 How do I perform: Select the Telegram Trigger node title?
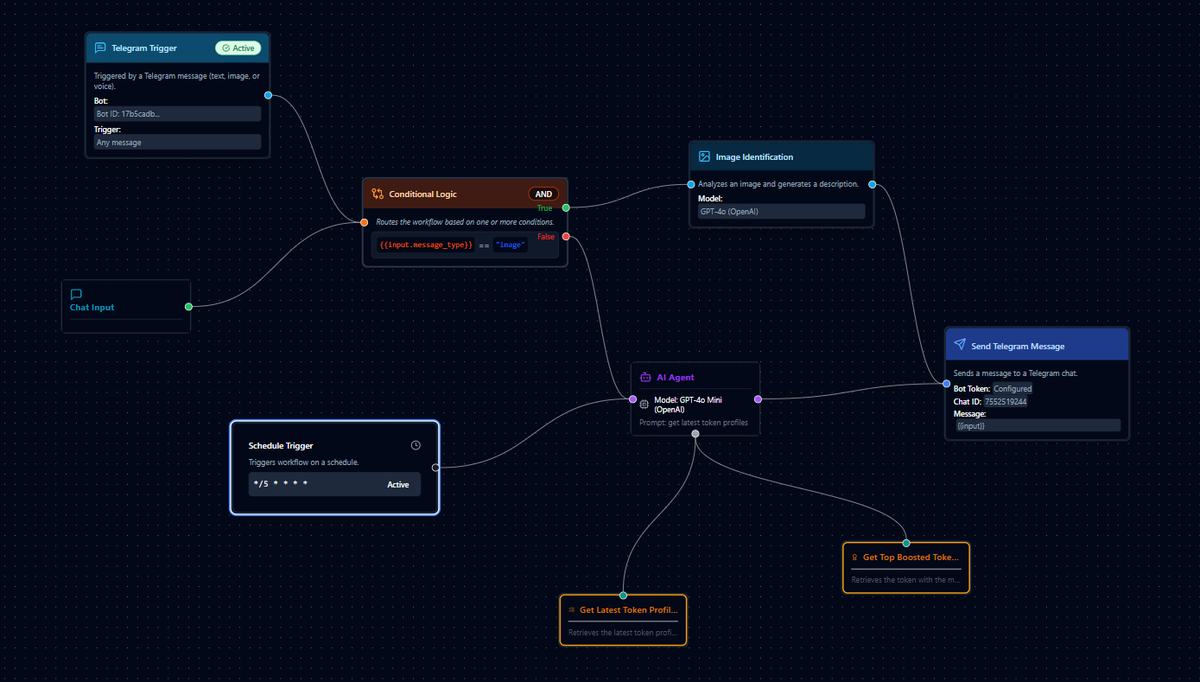144,48
